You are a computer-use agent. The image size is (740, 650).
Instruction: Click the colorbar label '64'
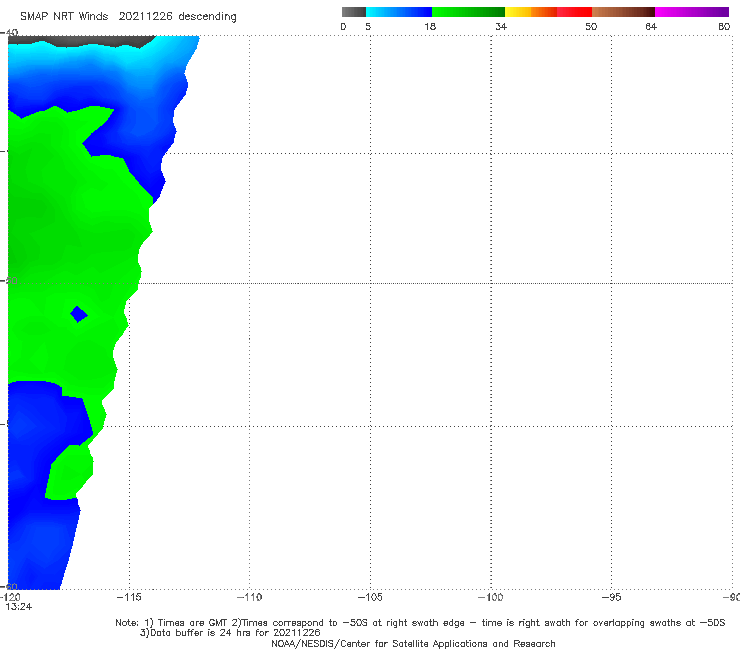651,26
